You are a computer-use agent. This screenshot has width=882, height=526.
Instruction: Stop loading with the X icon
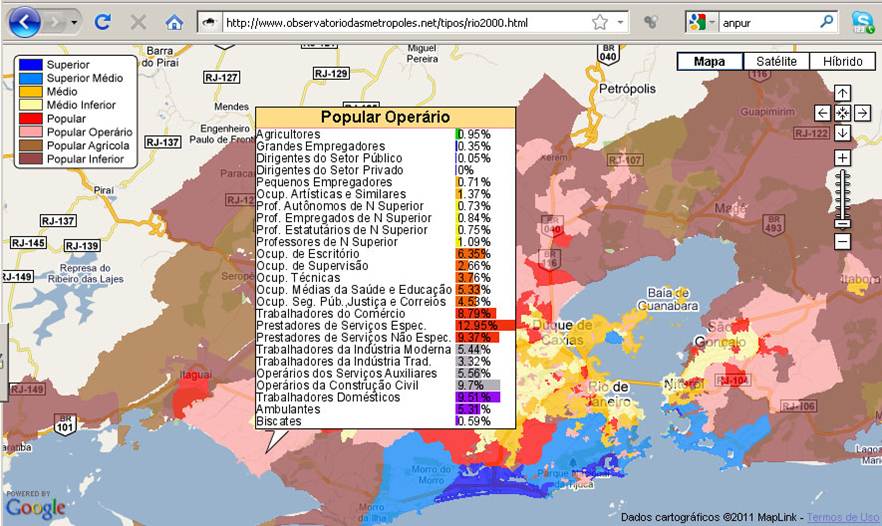point(138,23)
